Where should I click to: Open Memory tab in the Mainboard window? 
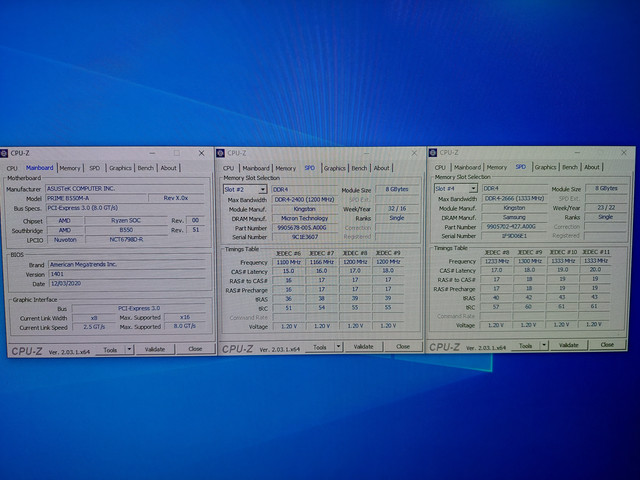[69, 168]
